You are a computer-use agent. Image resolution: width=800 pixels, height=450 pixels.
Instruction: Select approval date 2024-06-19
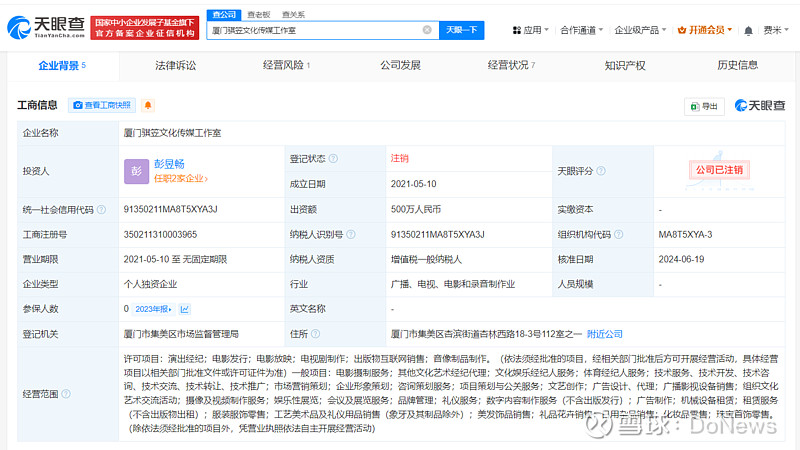pyautogui.click(x=681, y=260)
